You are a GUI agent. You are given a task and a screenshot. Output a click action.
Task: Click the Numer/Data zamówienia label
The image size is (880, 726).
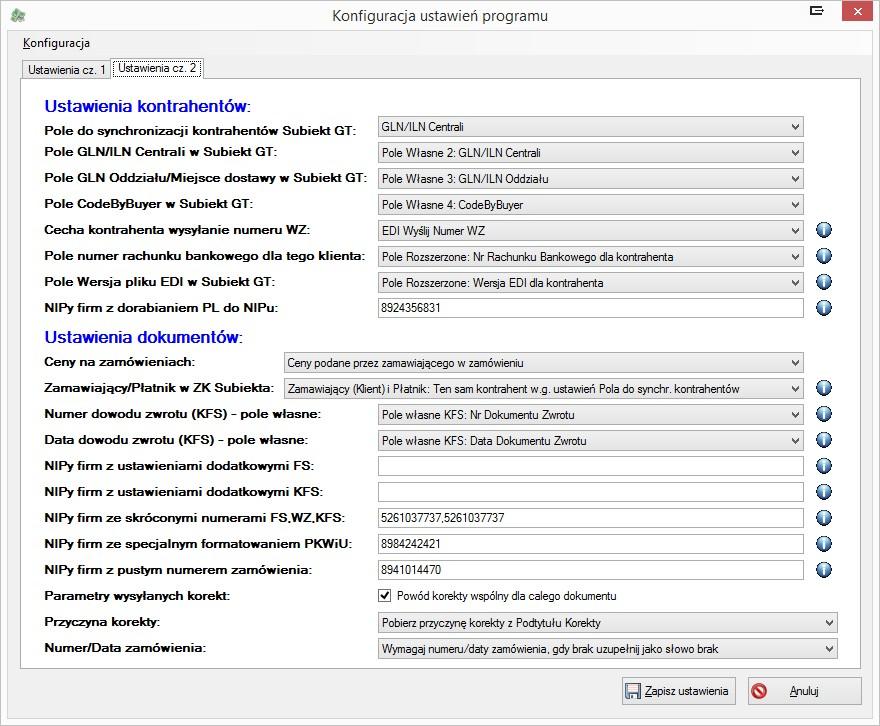point(125,648)
